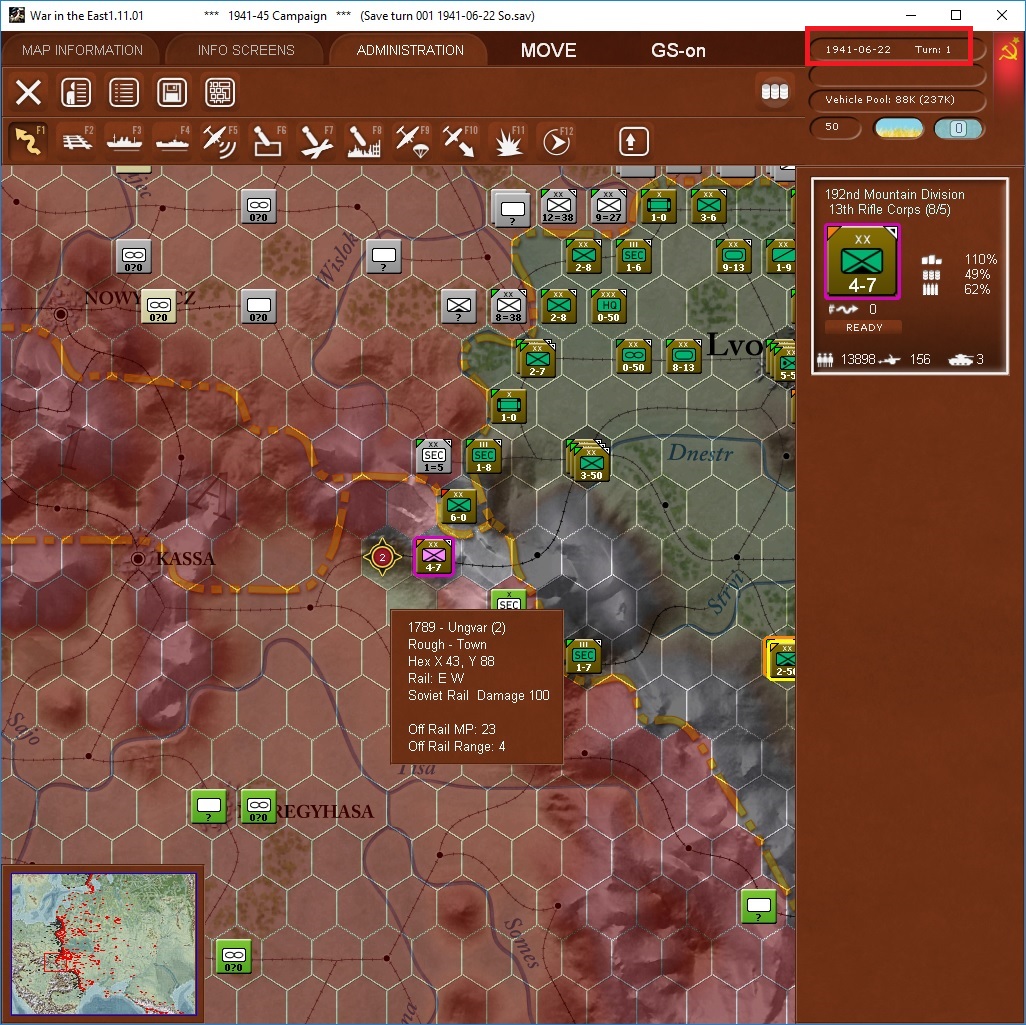Choose Bomb city mode F8
The image size is (1026, 1025).
pos(364,141)
